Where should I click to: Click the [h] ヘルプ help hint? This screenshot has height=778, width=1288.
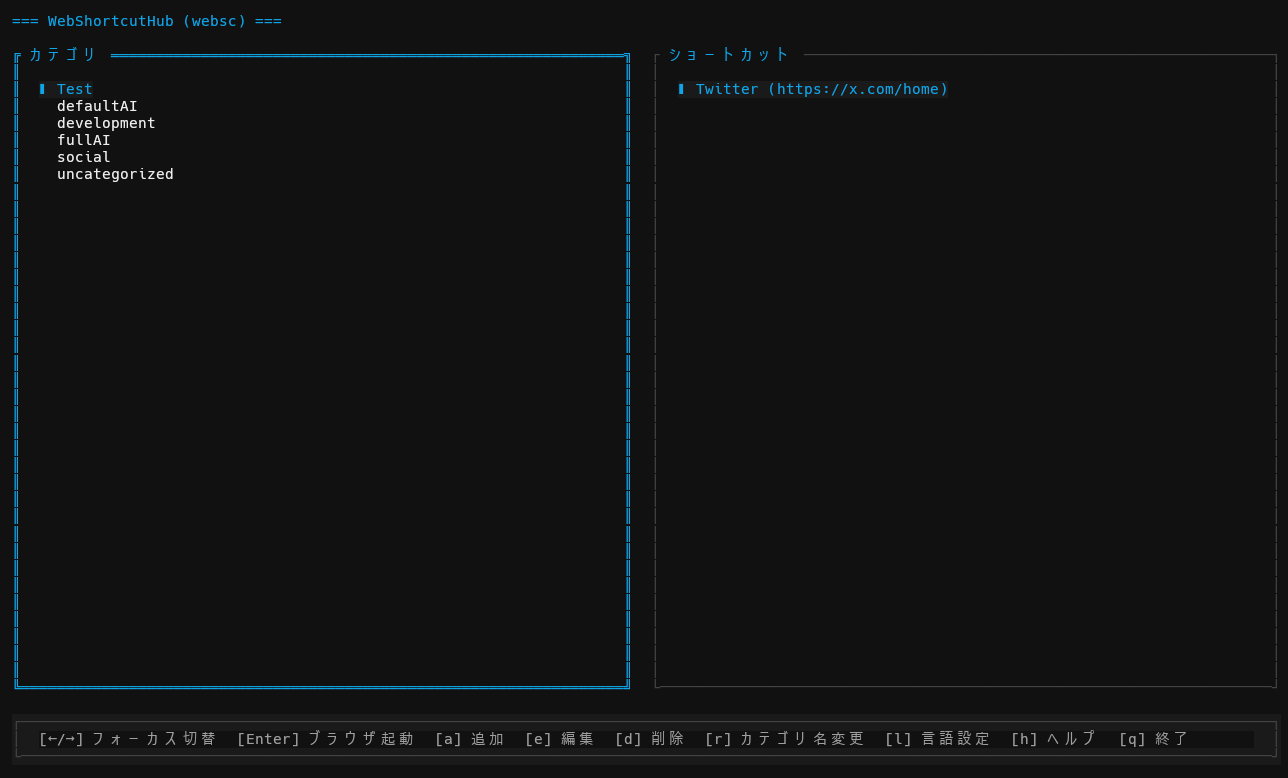(x=1054, y=739)
